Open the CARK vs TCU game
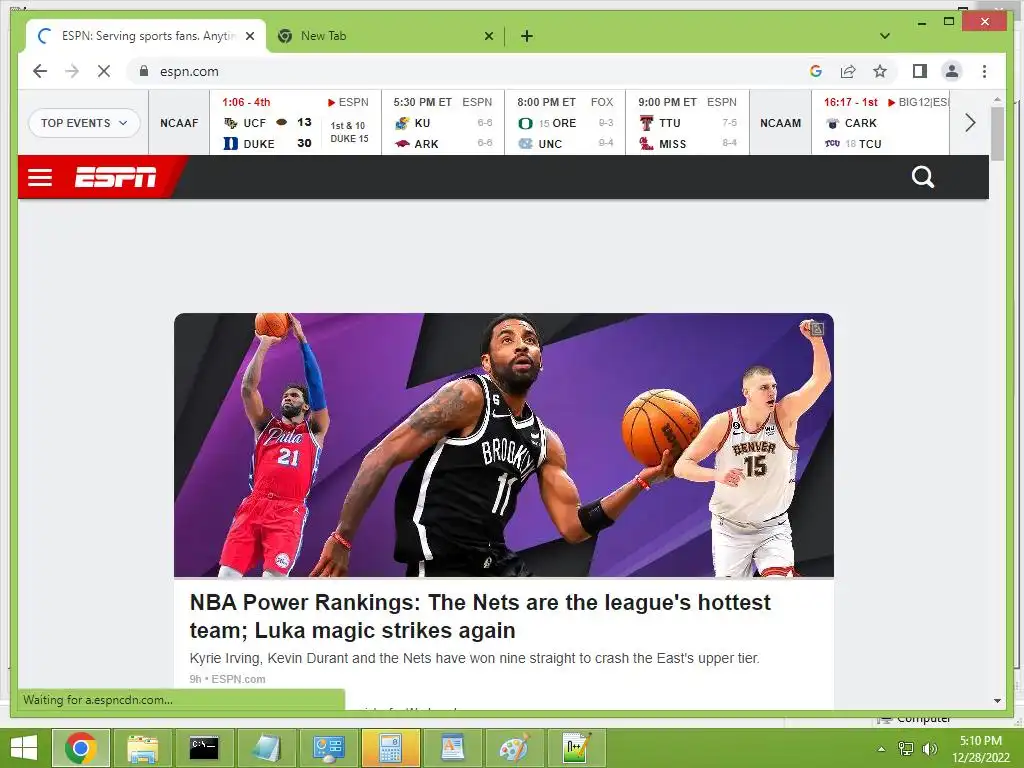 click(x=880, y=123)
